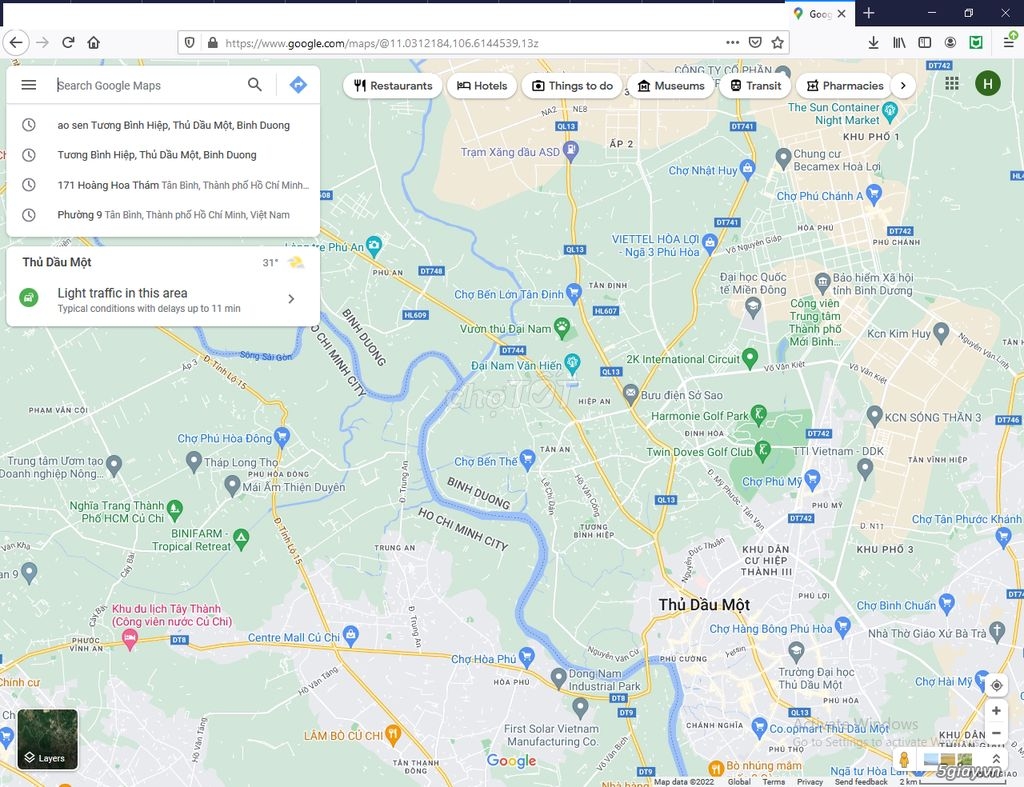The width and height of the screenshot is (1024, 787).
Task: Click the Twin Doves Golf Club marker
Action: pos(762,449)
